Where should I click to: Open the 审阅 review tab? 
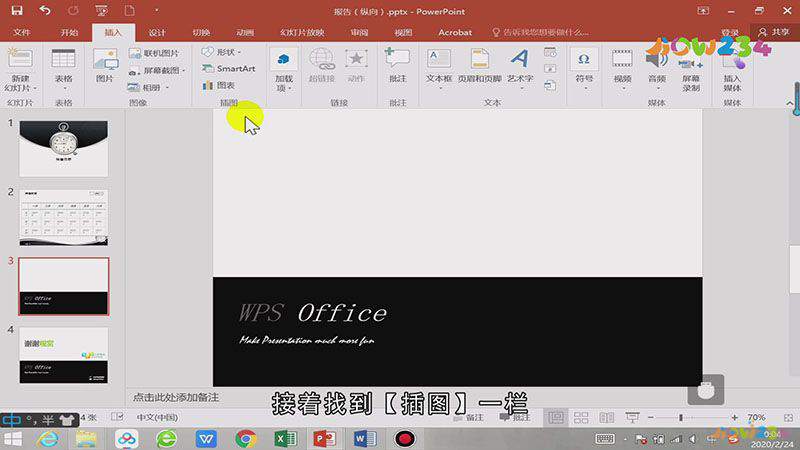[x=359, y=32]
